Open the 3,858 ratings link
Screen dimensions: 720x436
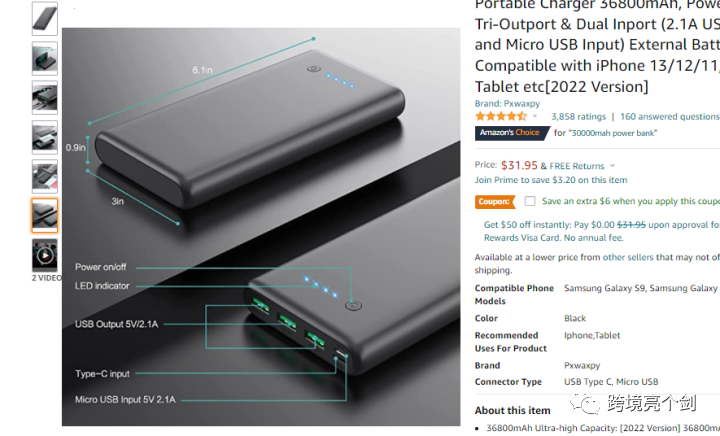tap(579, 117)
